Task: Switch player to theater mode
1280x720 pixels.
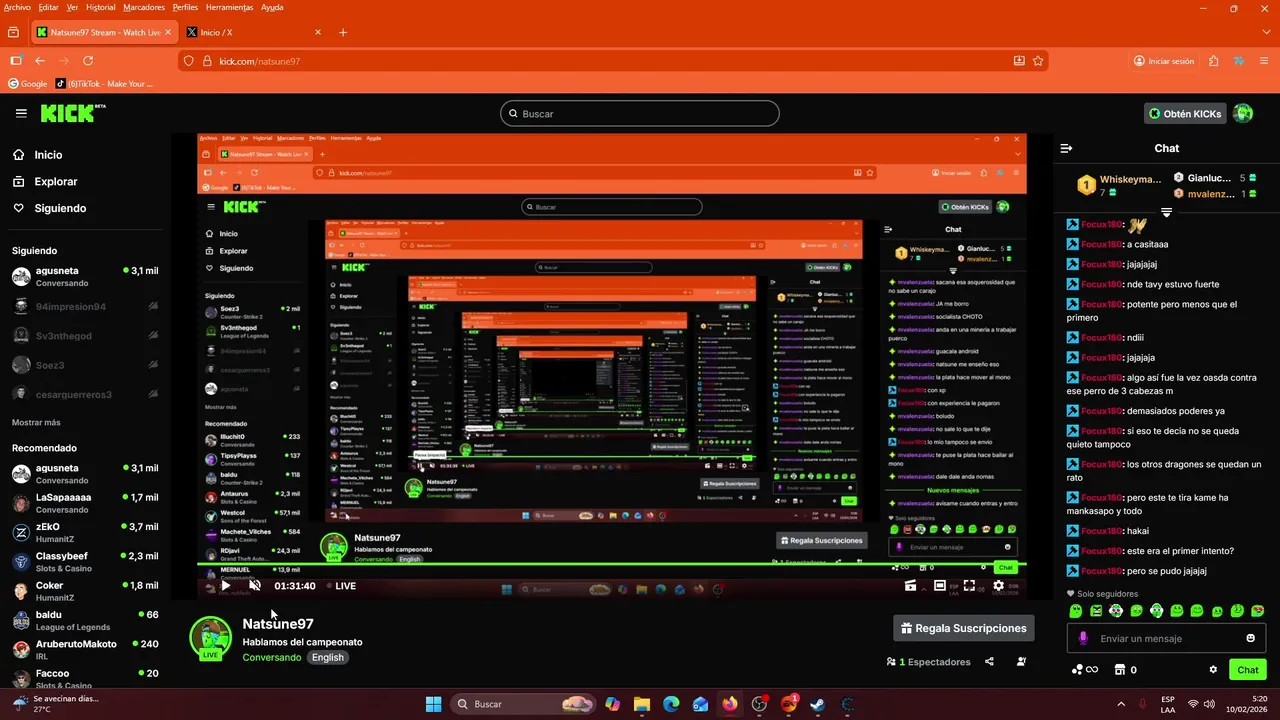Action: tap(940, 586)
